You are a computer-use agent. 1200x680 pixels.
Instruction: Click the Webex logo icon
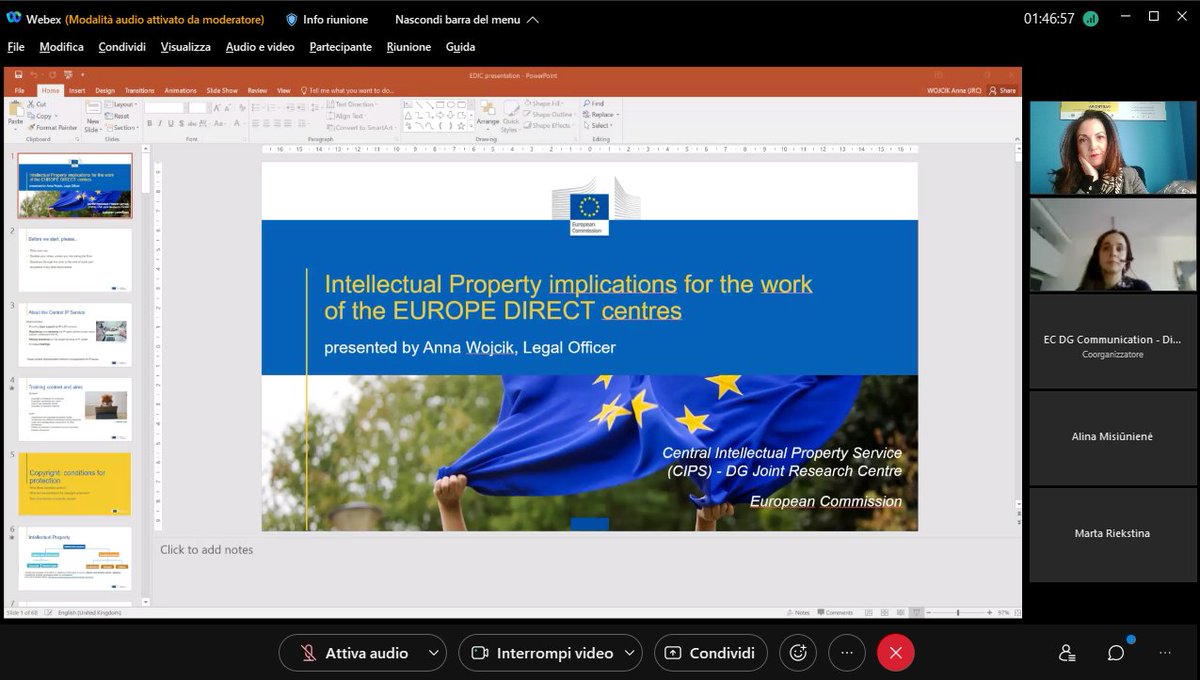15,19
